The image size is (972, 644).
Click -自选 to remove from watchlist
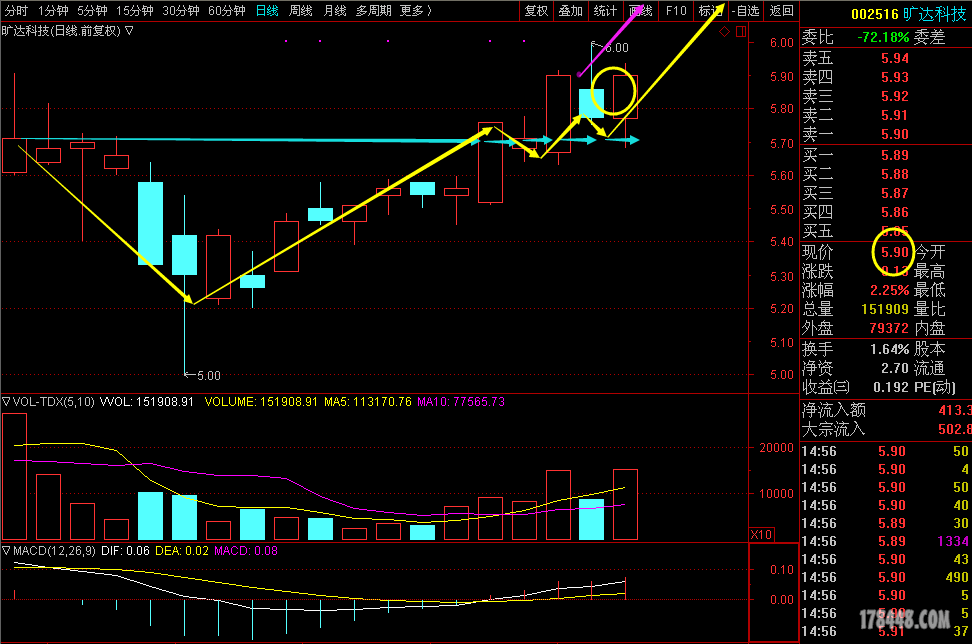(745, 11)
